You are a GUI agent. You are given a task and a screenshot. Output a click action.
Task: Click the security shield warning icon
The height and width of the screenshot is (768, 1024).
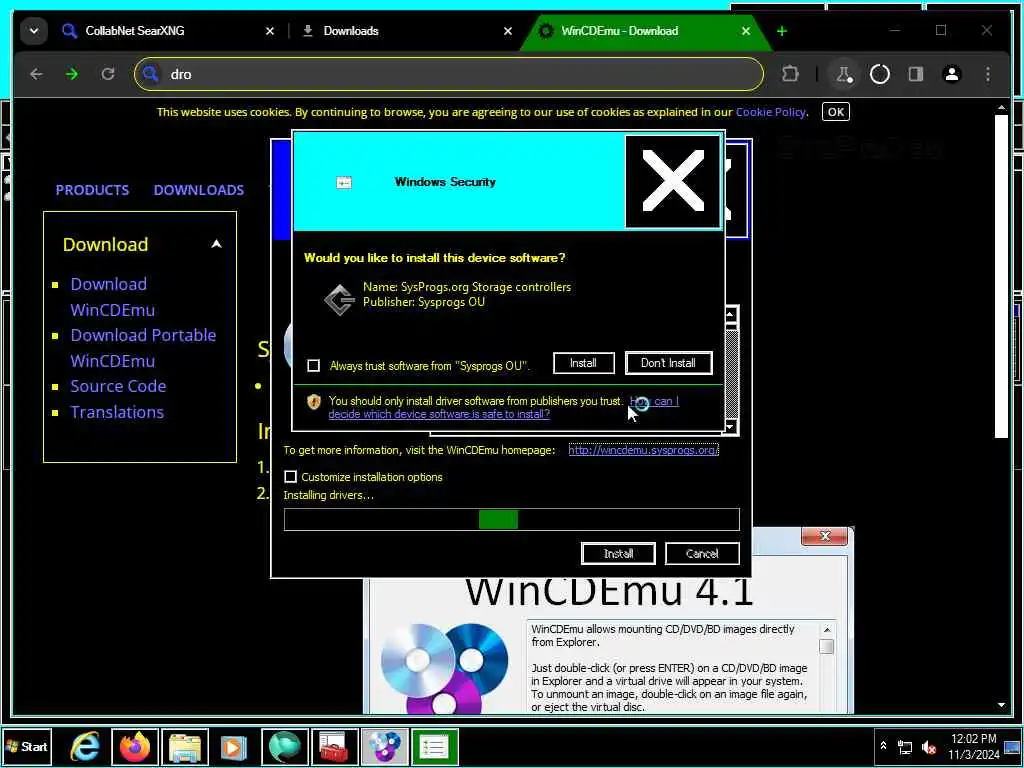(x=314, y=402)
